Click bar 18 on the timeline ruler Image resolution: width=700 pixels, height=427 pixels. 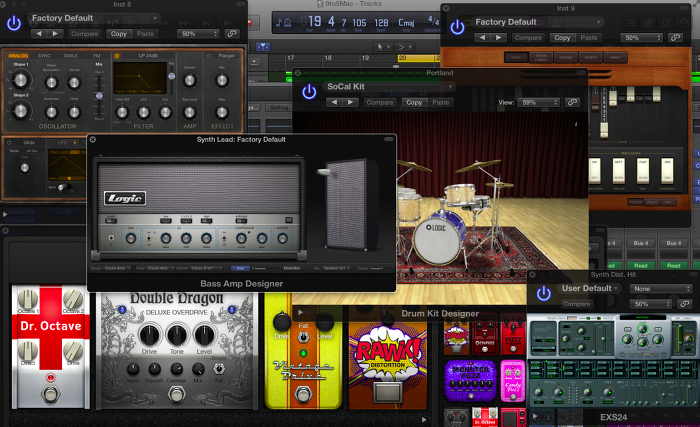(328, 58)
